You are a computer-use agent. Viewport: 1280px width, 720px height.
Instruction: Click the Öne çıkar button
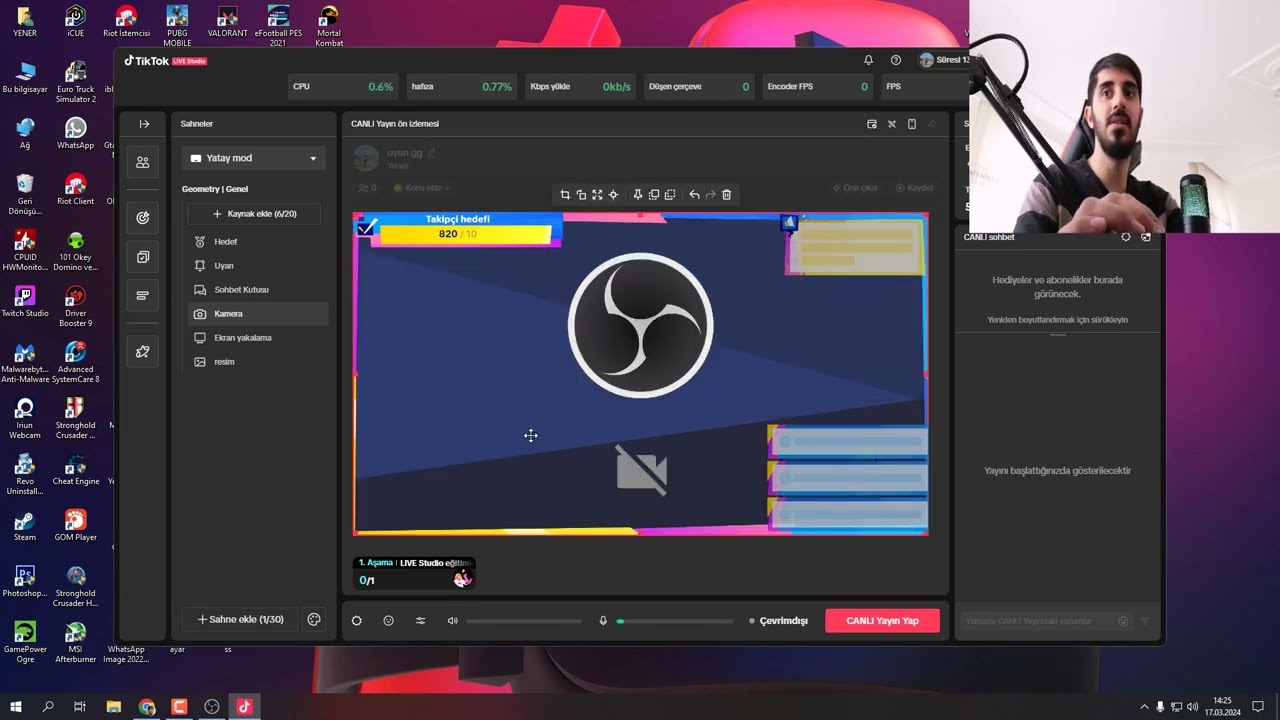pos(855,188)
